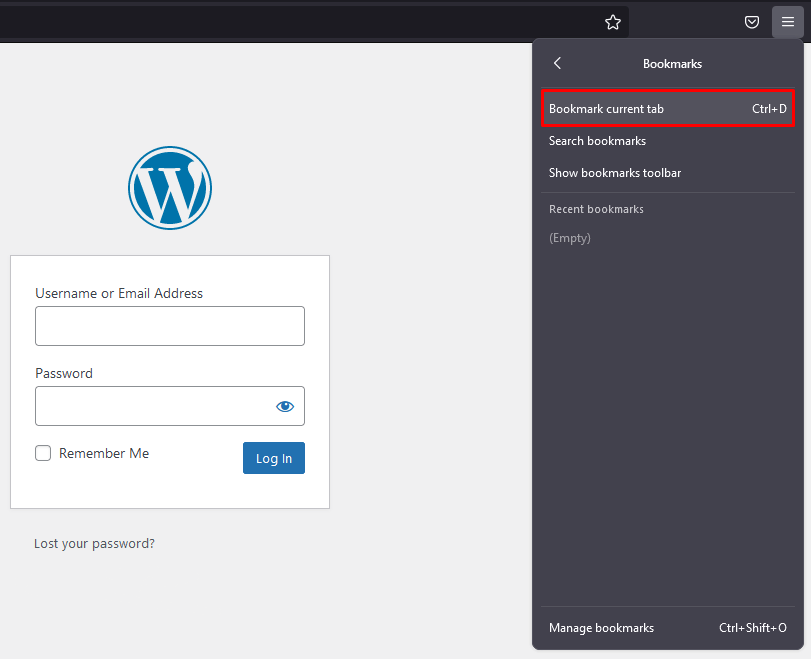Select Show bookmarks toolbar

coord(615,173)
